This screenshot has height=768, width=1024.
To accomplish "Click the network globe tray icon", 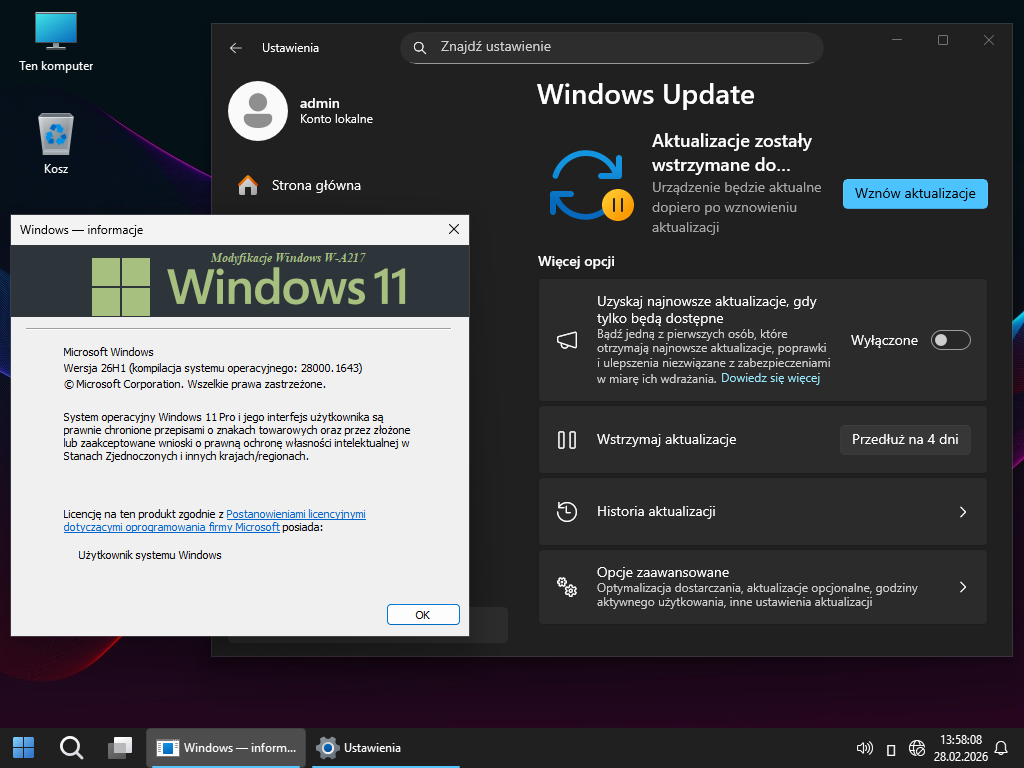I will [x=916, y=748].
